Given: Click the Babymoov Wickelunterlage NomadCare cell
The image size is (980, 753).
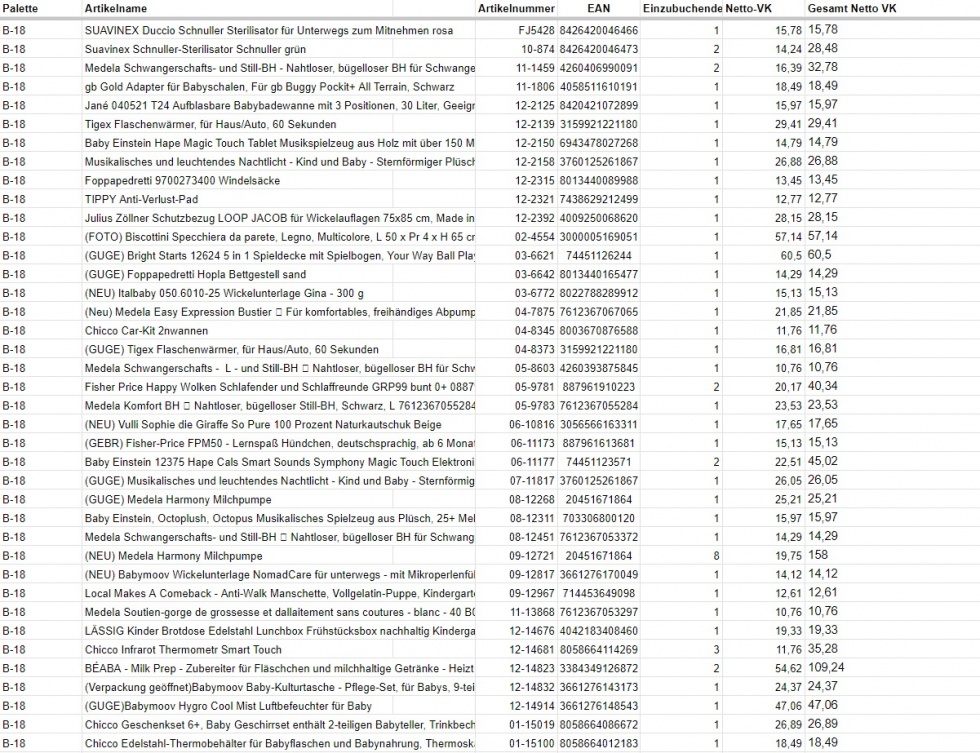Looking at the screenshot, I should (279, 574).
